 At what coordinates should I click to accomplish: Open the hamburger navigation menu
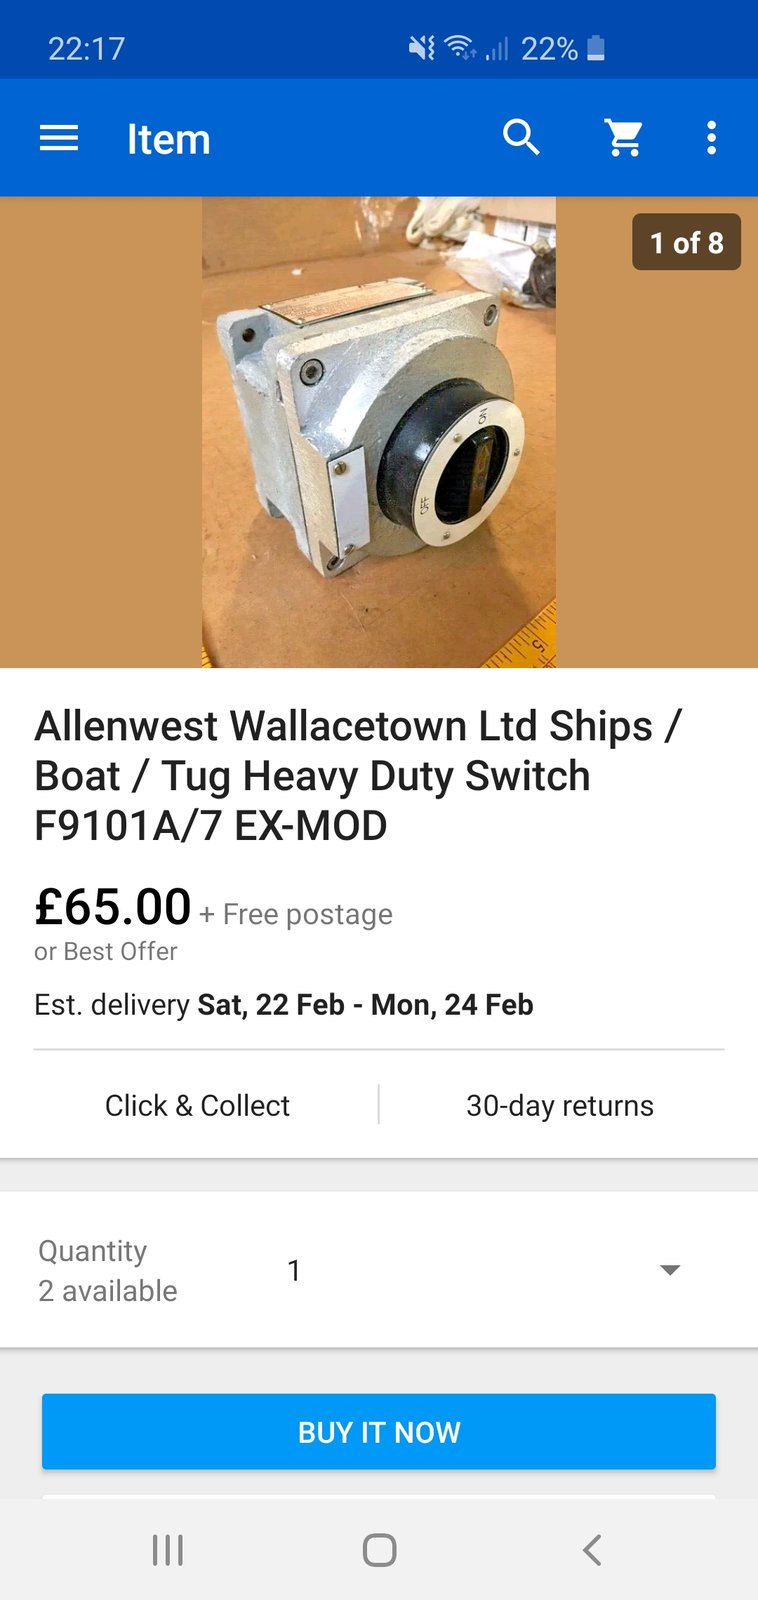[x=59, y=138]
